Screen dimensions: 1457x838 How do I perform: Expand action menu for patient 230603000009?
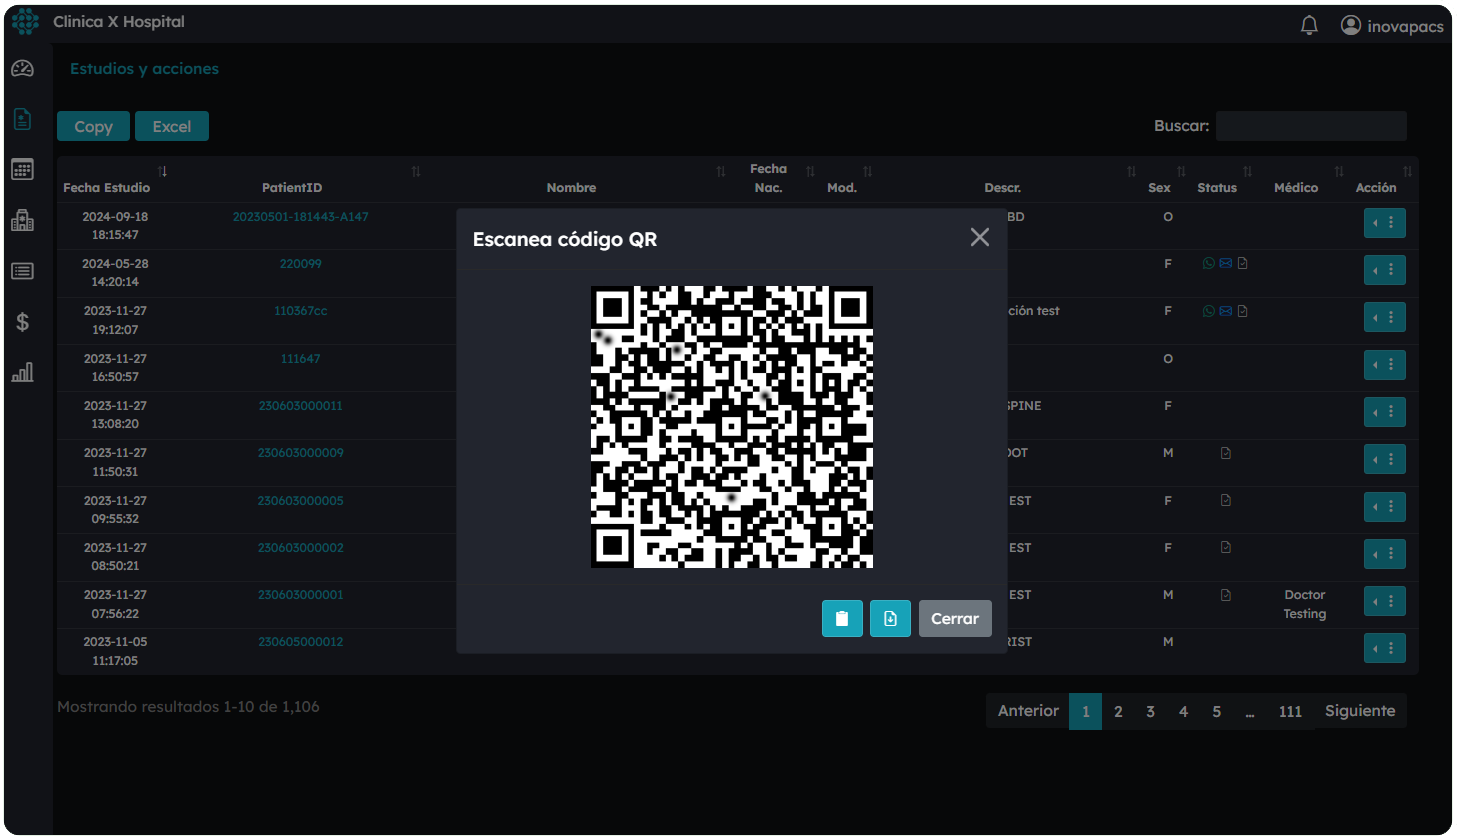pyautogui.click(x=1385, y=459)
